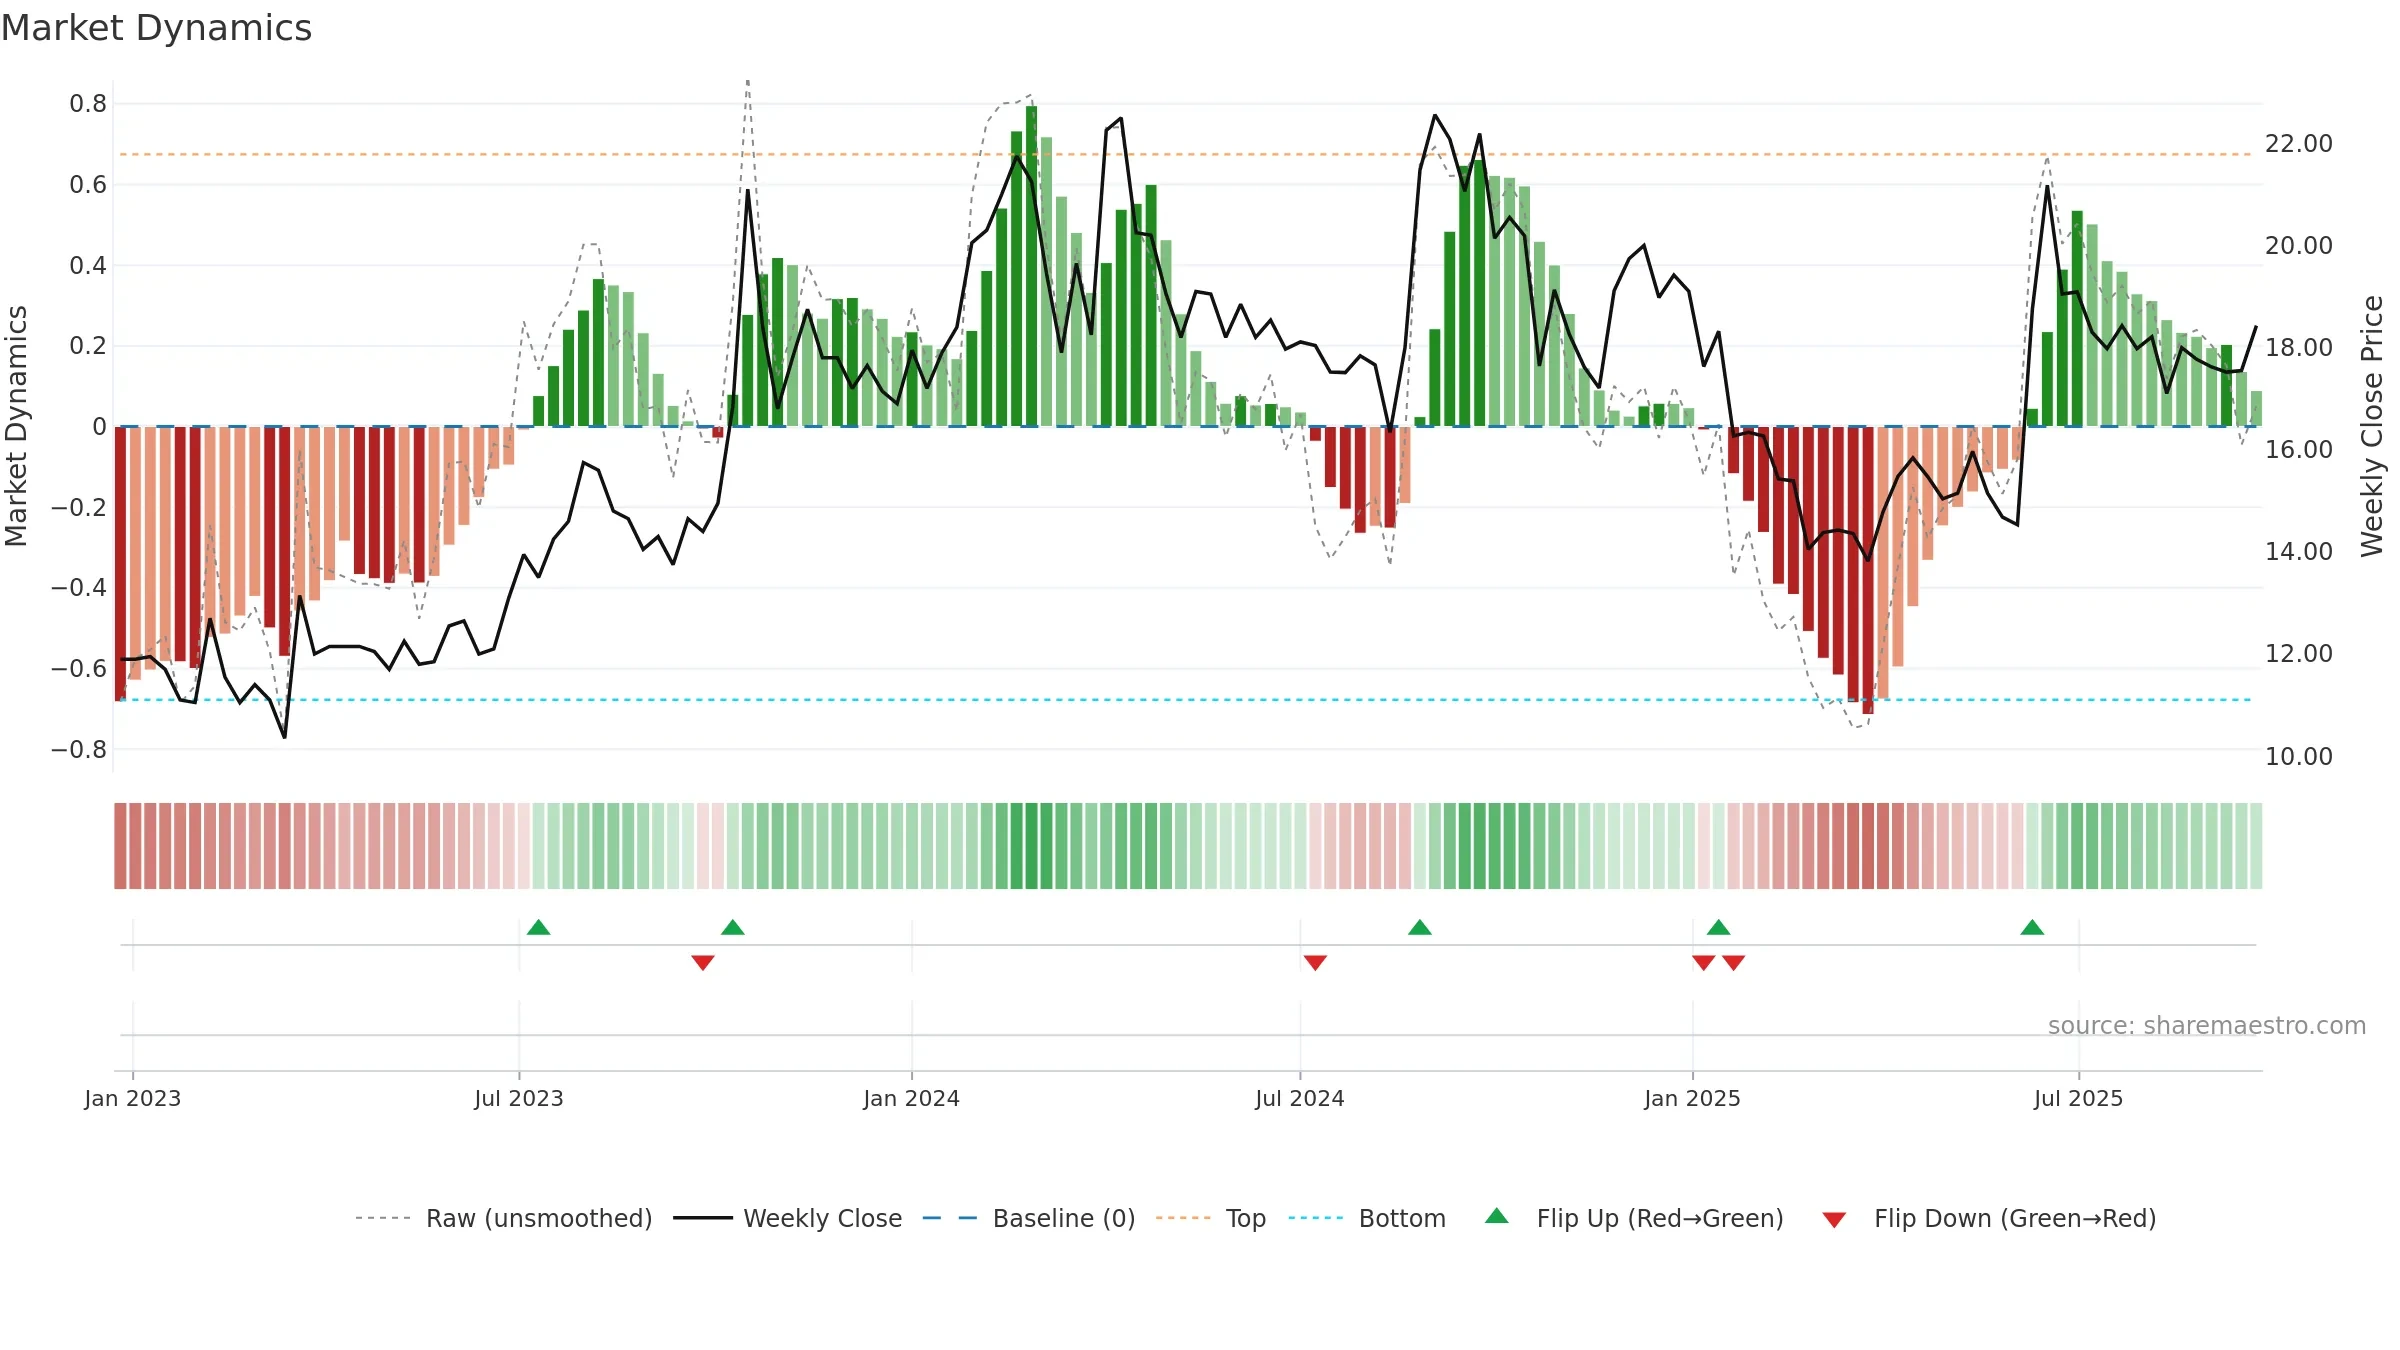The height and width of the screenshot is (1350, 2400).
Task: Click the source: sharemaestro.com text
Action: tap(2207, 1025)
